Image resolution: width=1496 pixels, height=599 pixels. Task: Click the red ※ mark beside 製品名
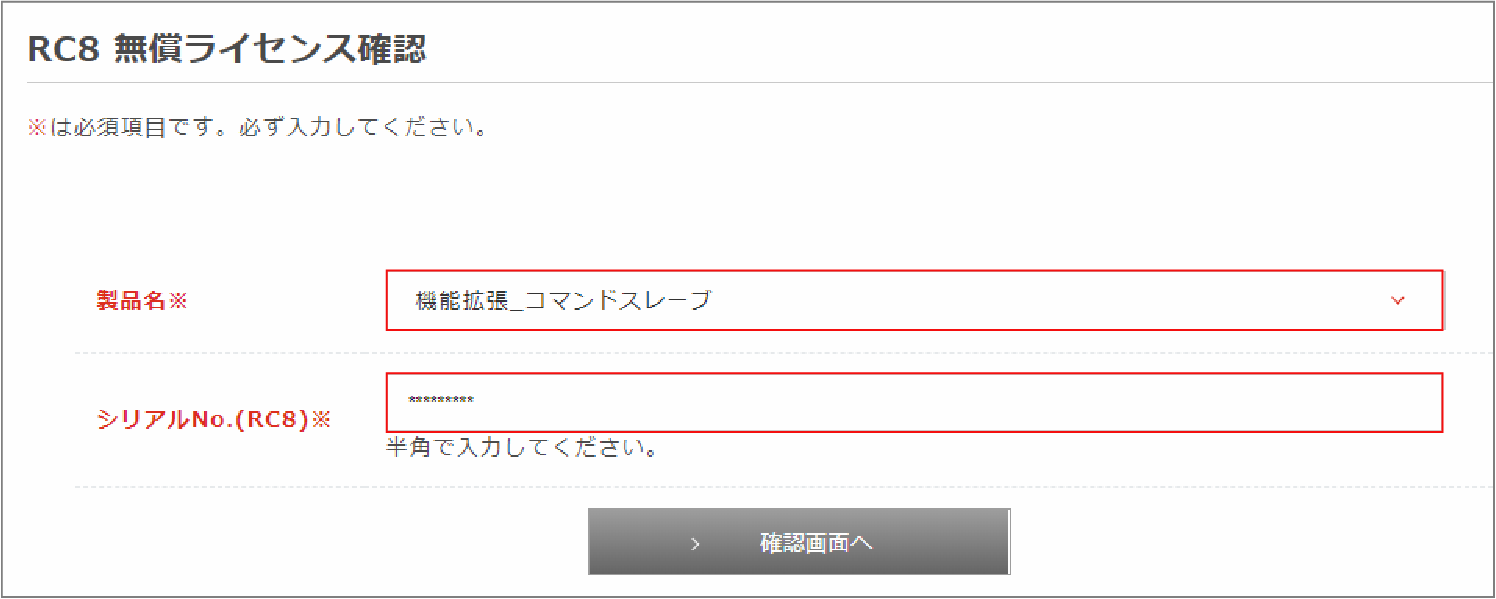coord(178,301)
